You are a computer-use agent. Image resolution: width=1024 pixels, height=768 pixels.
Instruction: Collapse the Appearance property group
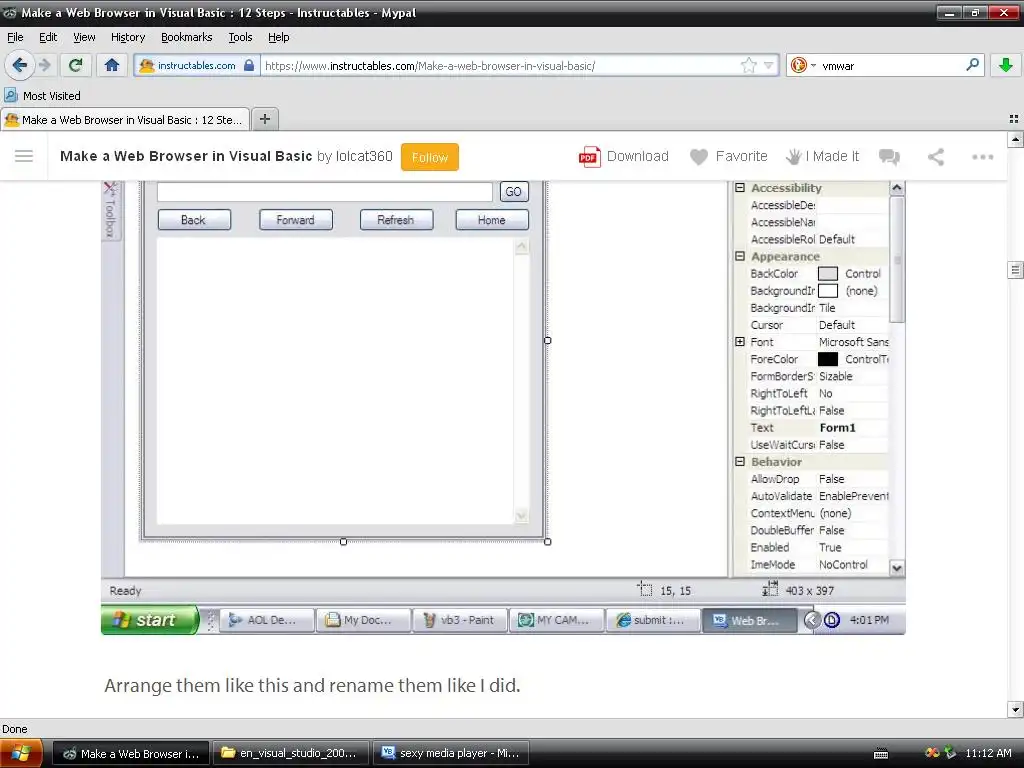(x=740, y=256)
